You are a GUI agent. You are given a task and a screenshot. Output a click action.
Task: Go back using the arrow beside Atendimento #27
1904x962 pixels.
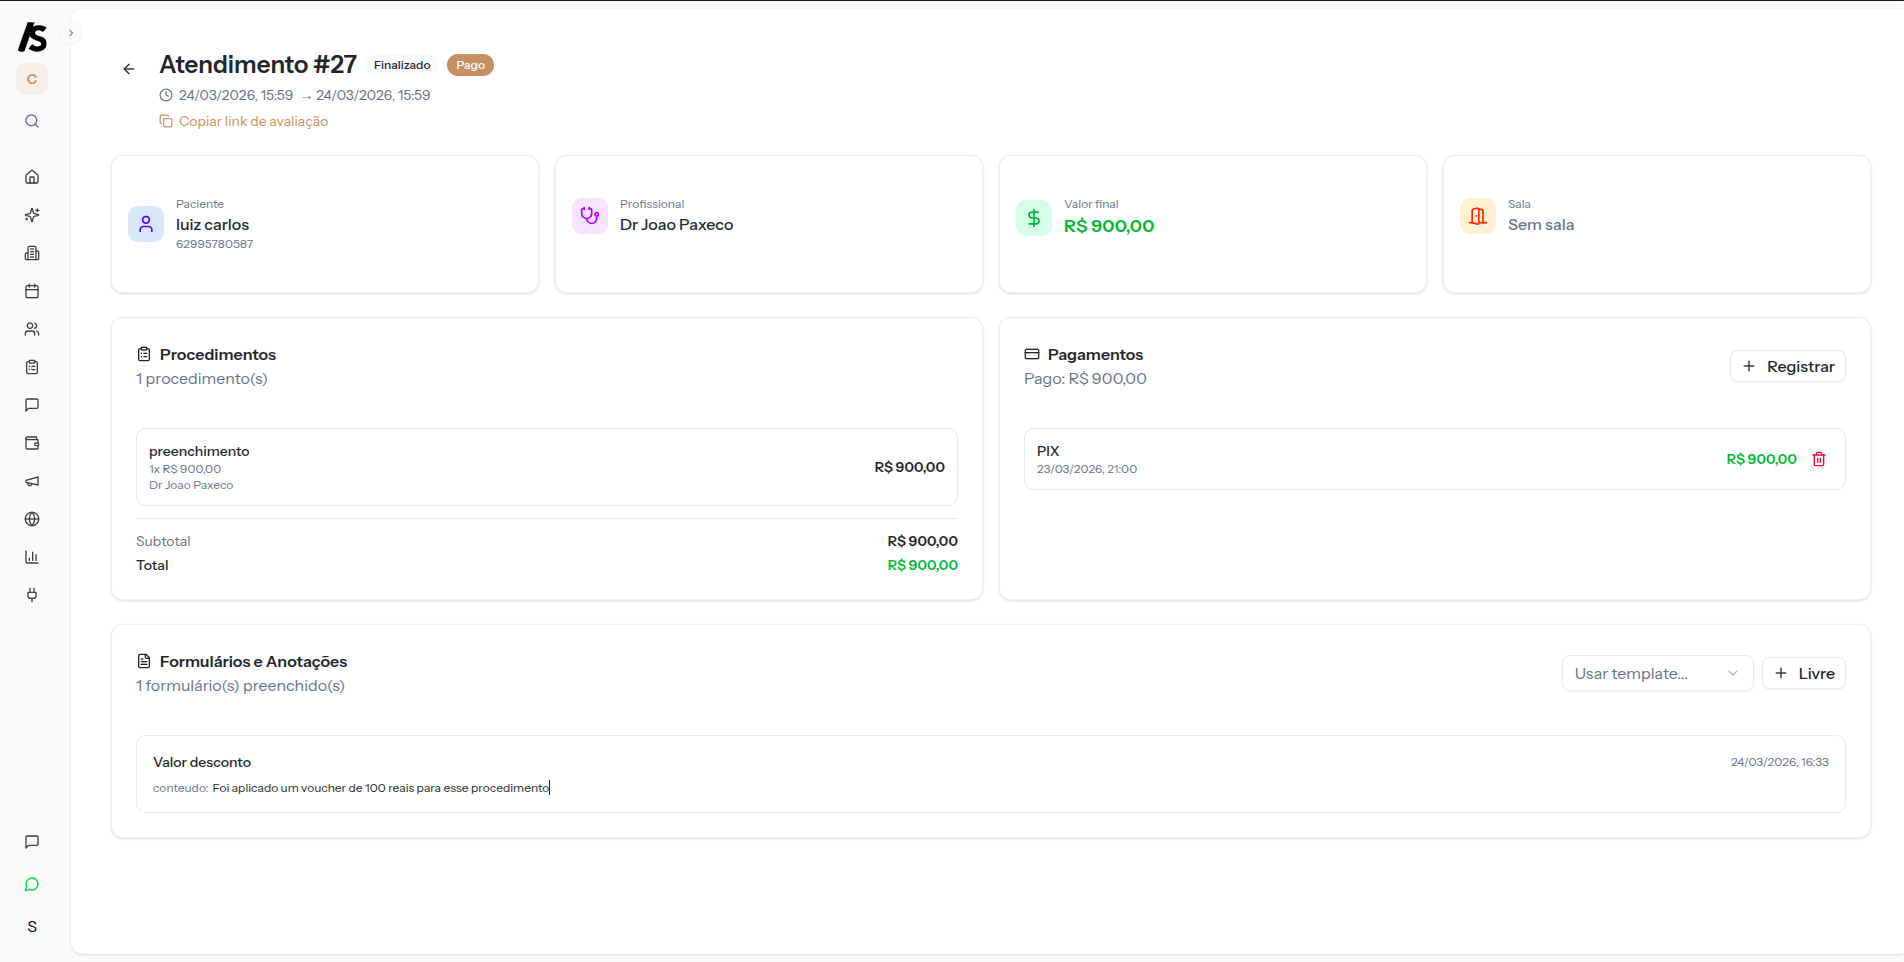[129, 69]
